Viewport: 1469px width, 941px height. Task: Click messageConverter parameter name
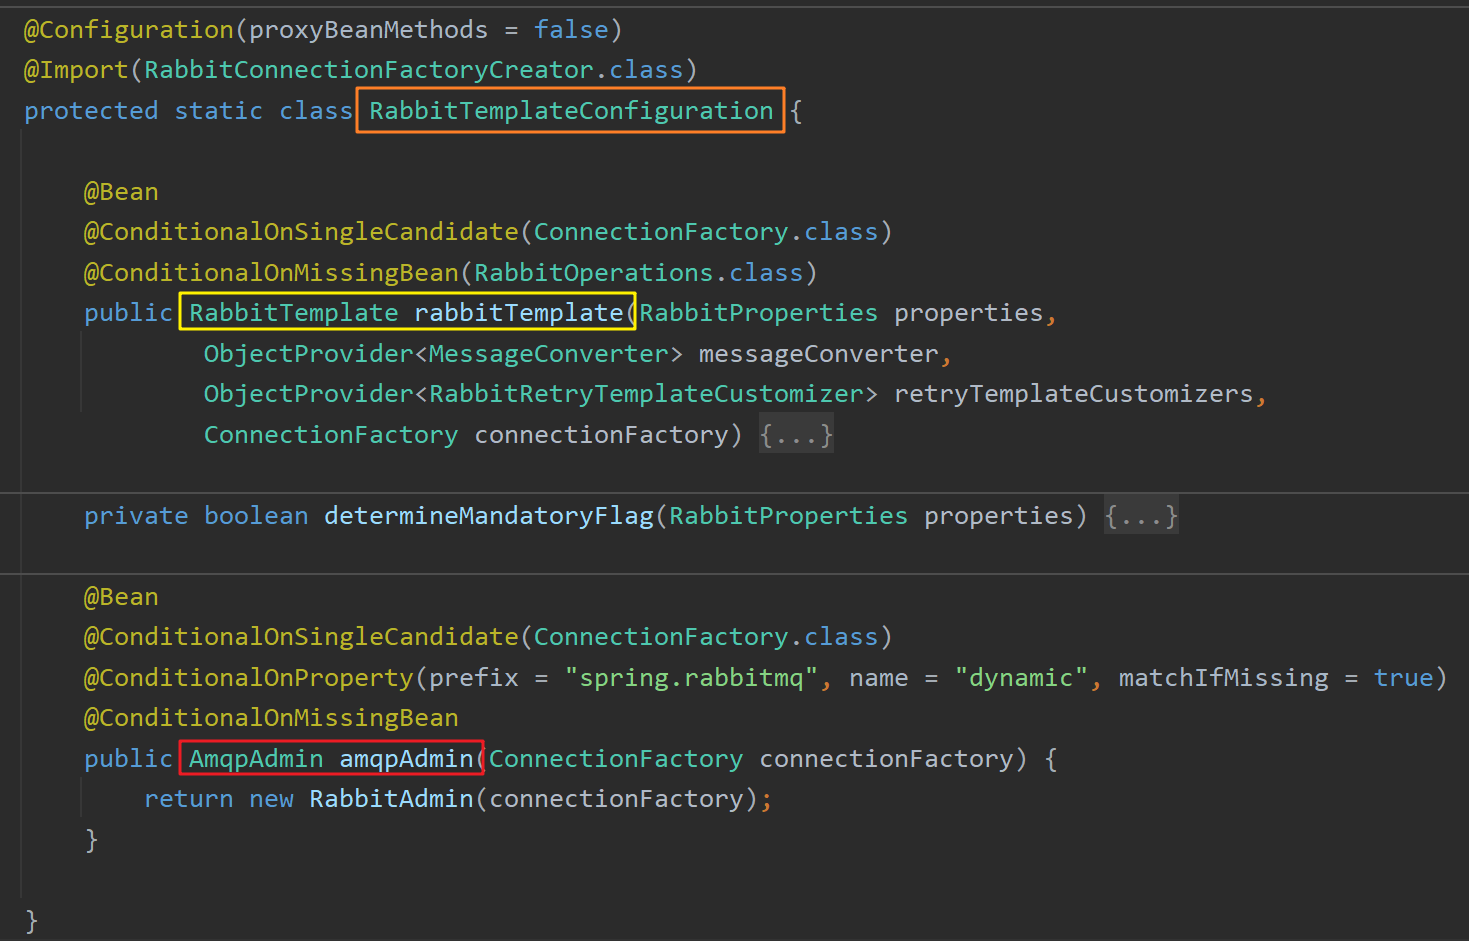coord(818,354)
